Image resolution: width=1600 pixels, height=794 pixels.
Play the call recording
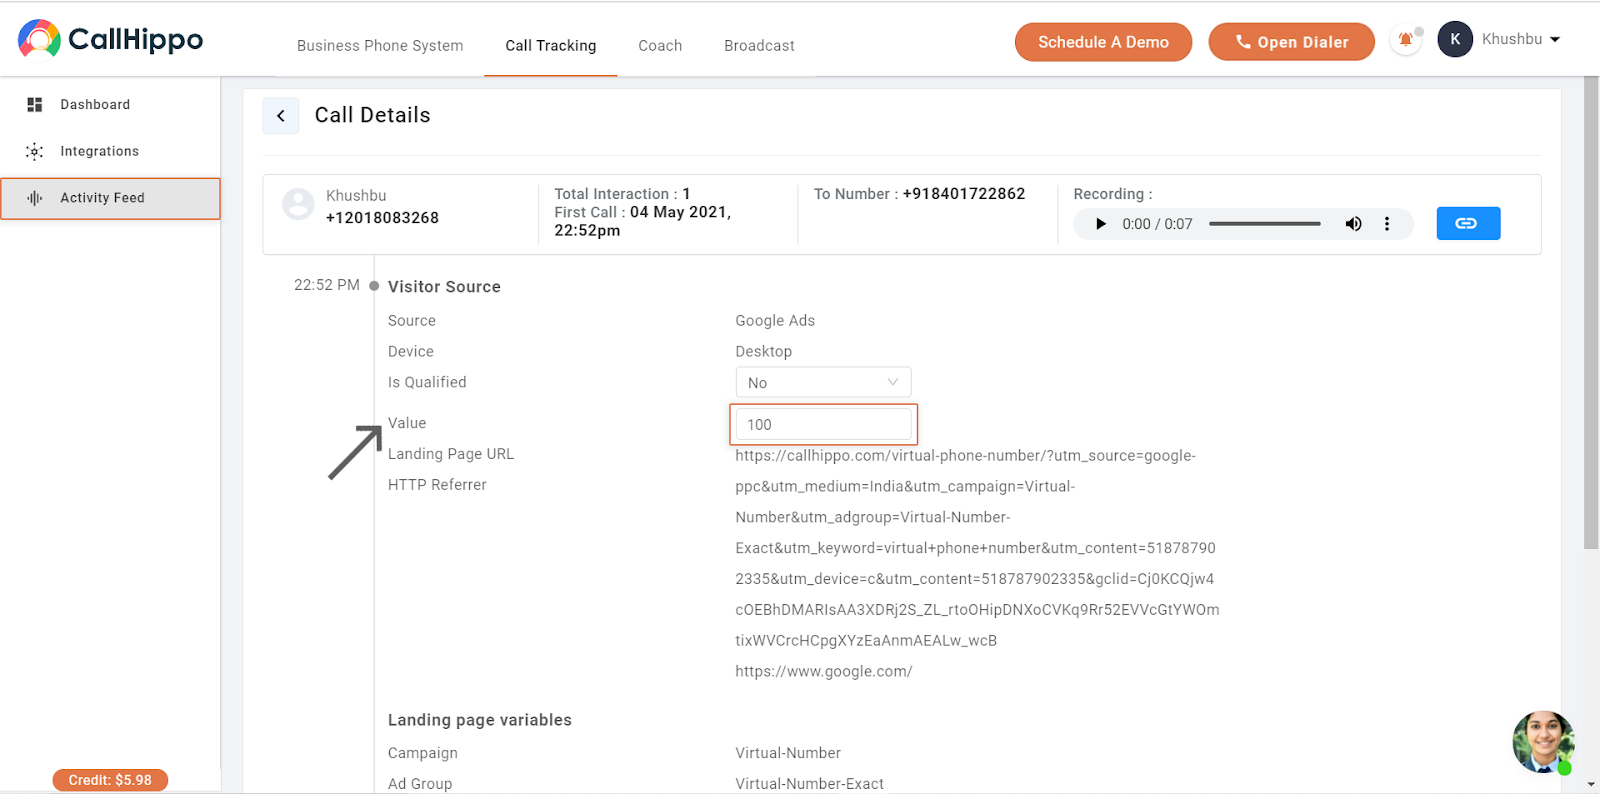click(x=1101, y=224)
